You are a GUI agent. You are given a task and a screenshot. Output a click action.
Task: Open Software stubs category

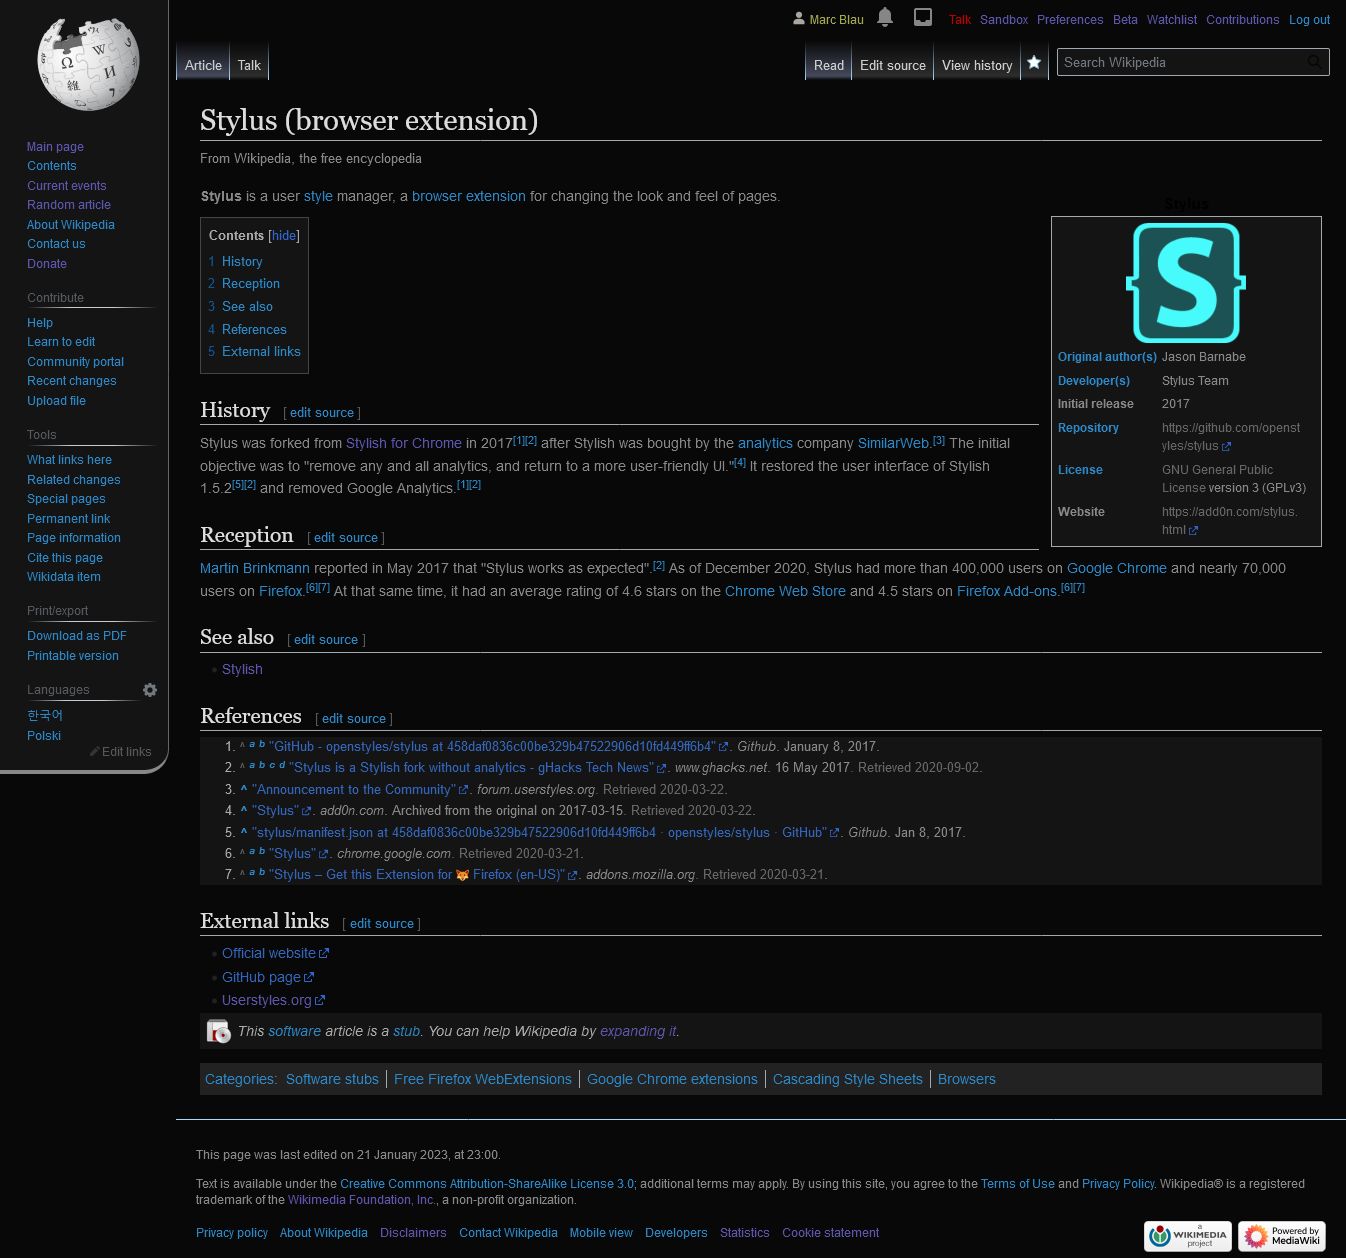click(x=332, y=1080)
